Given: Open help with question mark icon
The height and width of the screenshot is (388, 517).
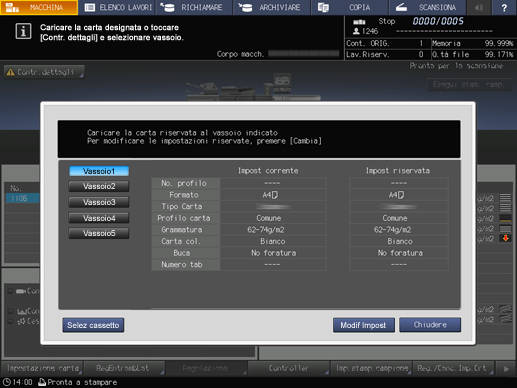Looking at the screenshot, I should (x=504, y=7).
